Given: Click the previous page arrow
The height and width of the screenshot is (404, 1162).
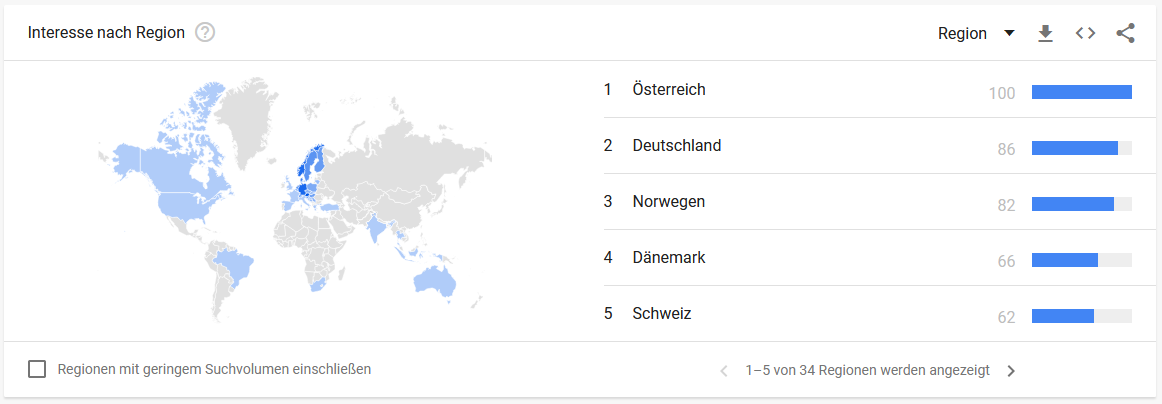Looking at the screenshot, I should pos(724,371).
